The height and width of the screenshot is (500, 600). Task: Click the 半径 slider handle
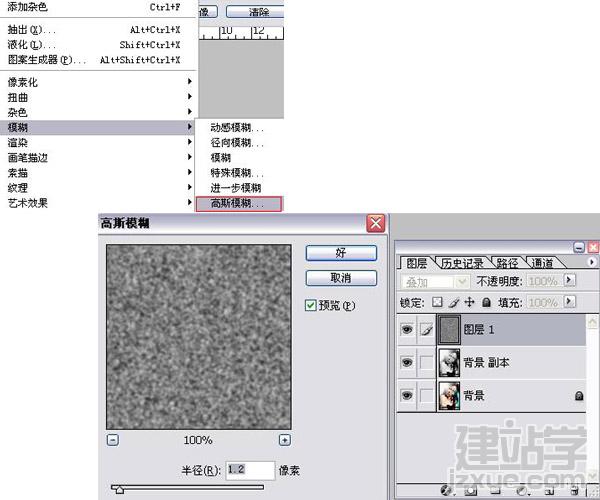(x=119, y=489)
